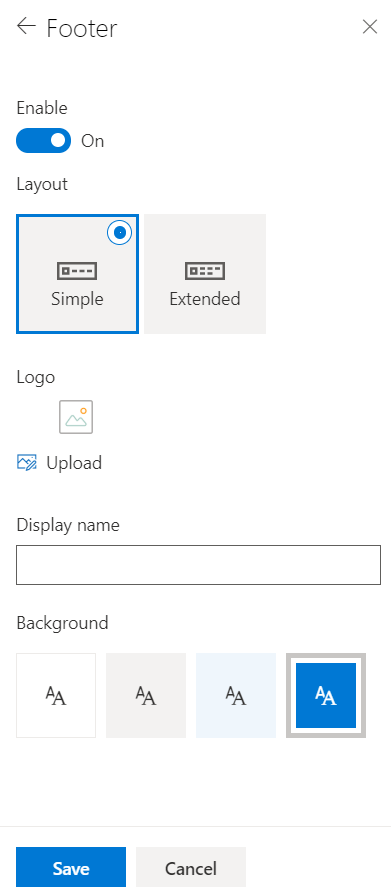The width and height of the screenshot is (391, 895).
Task: Close the Footer panel with the X
Action: click(x=370, y=27)
